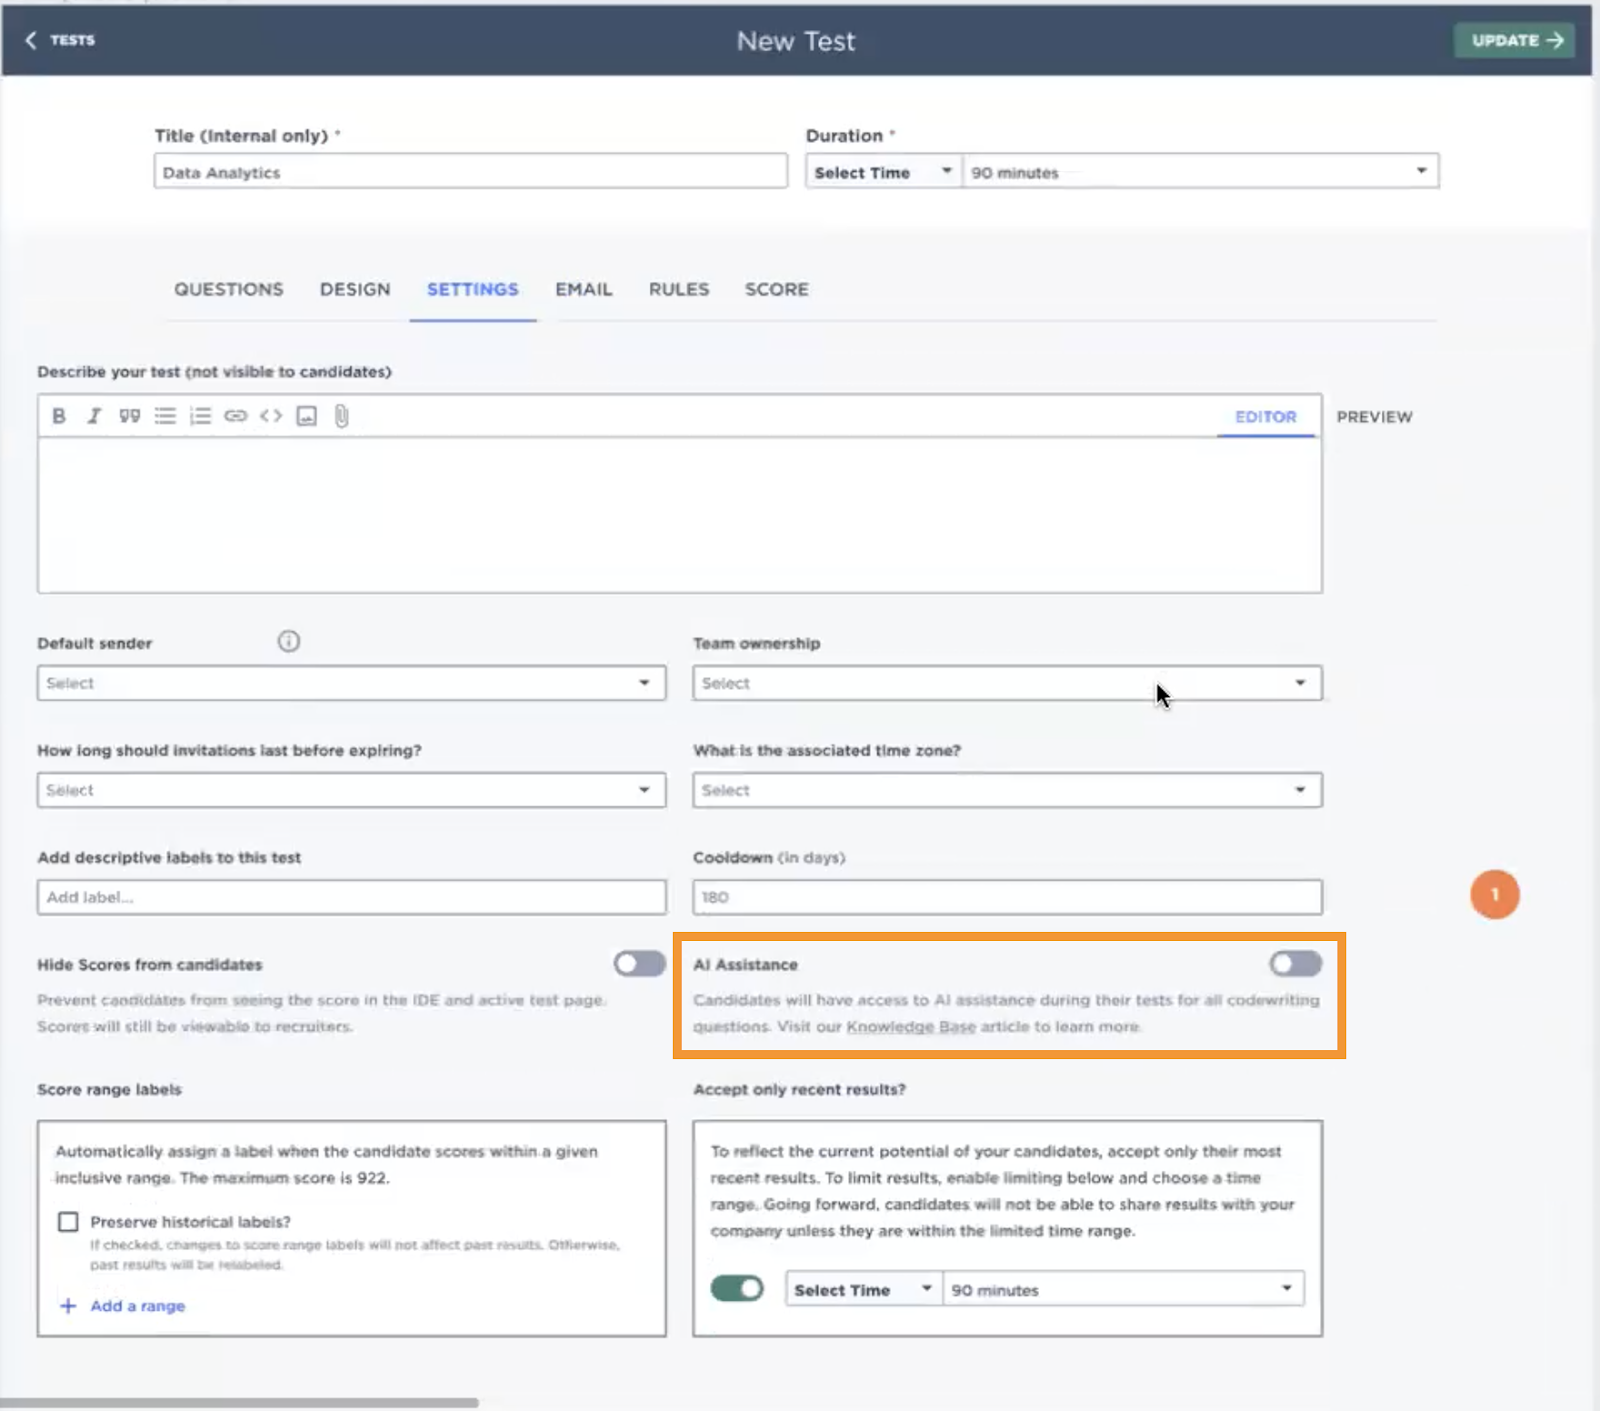Image resolution: width=1600 pixels, height=1411 pixels.
Task: Switch to the Questions tab
Action: point(229,289)
